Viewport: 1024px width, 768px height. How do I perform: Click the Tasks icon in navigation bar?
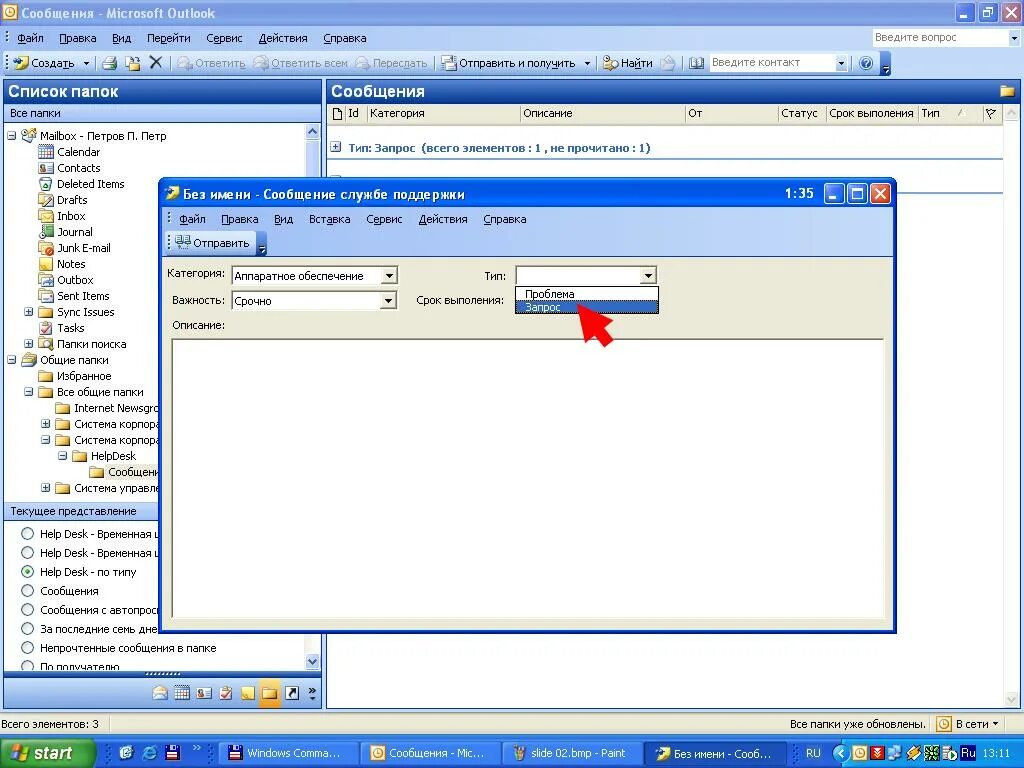[226, 693]
